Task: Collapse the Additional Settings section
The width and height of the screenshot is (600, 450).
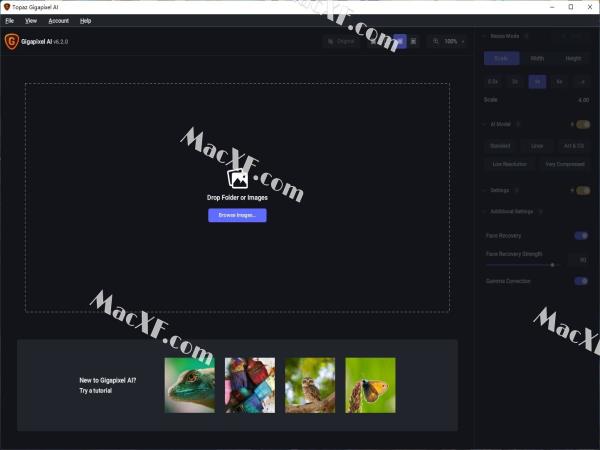Action: pos(484,211)
